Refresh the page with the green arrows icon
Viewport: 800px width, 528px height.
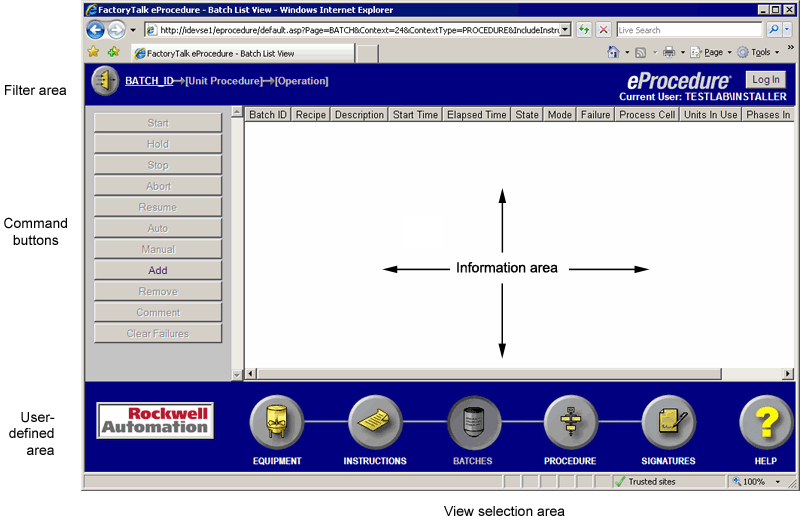click(x=584, y=30)
